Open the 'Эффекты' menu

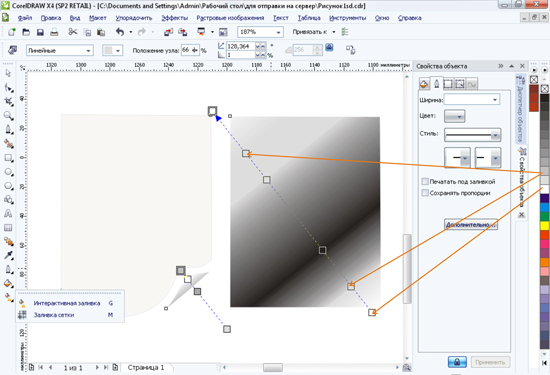point(174,18)
